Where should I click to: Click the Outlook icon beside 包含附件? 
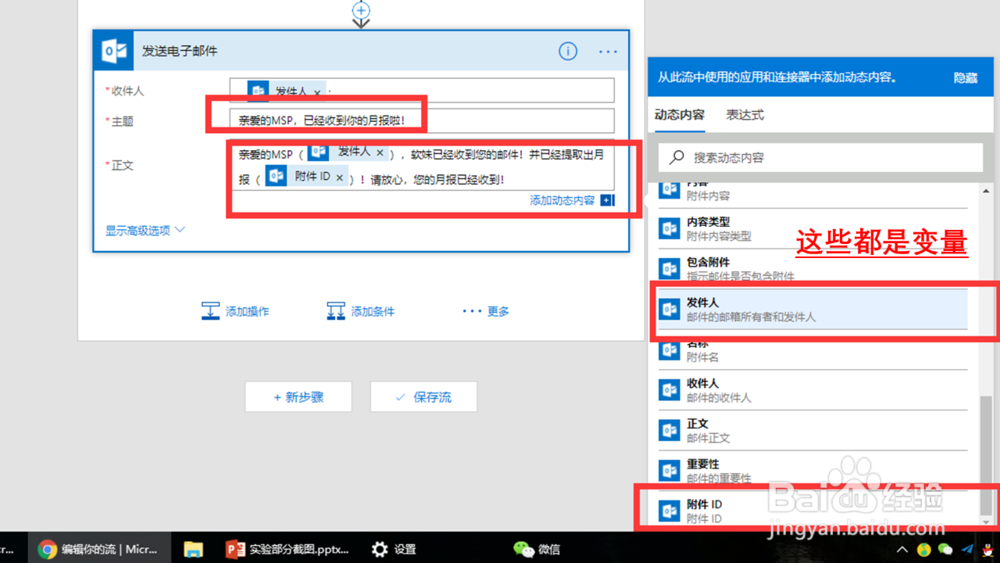click(x=669, y=268)
